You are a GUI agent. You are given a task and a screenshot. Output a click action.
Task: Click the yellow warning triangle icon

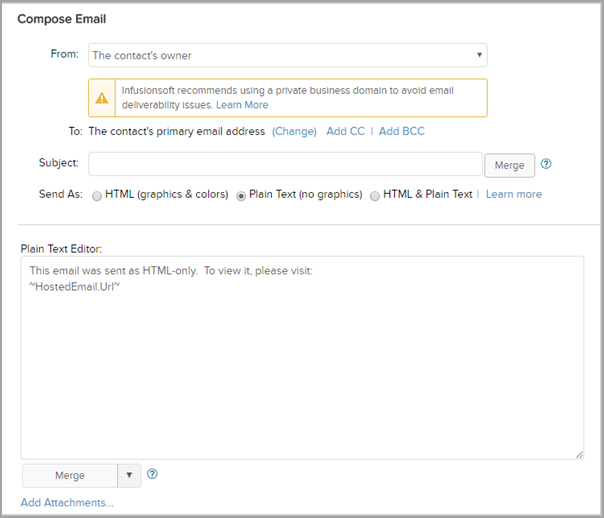[x=102, y=98]
